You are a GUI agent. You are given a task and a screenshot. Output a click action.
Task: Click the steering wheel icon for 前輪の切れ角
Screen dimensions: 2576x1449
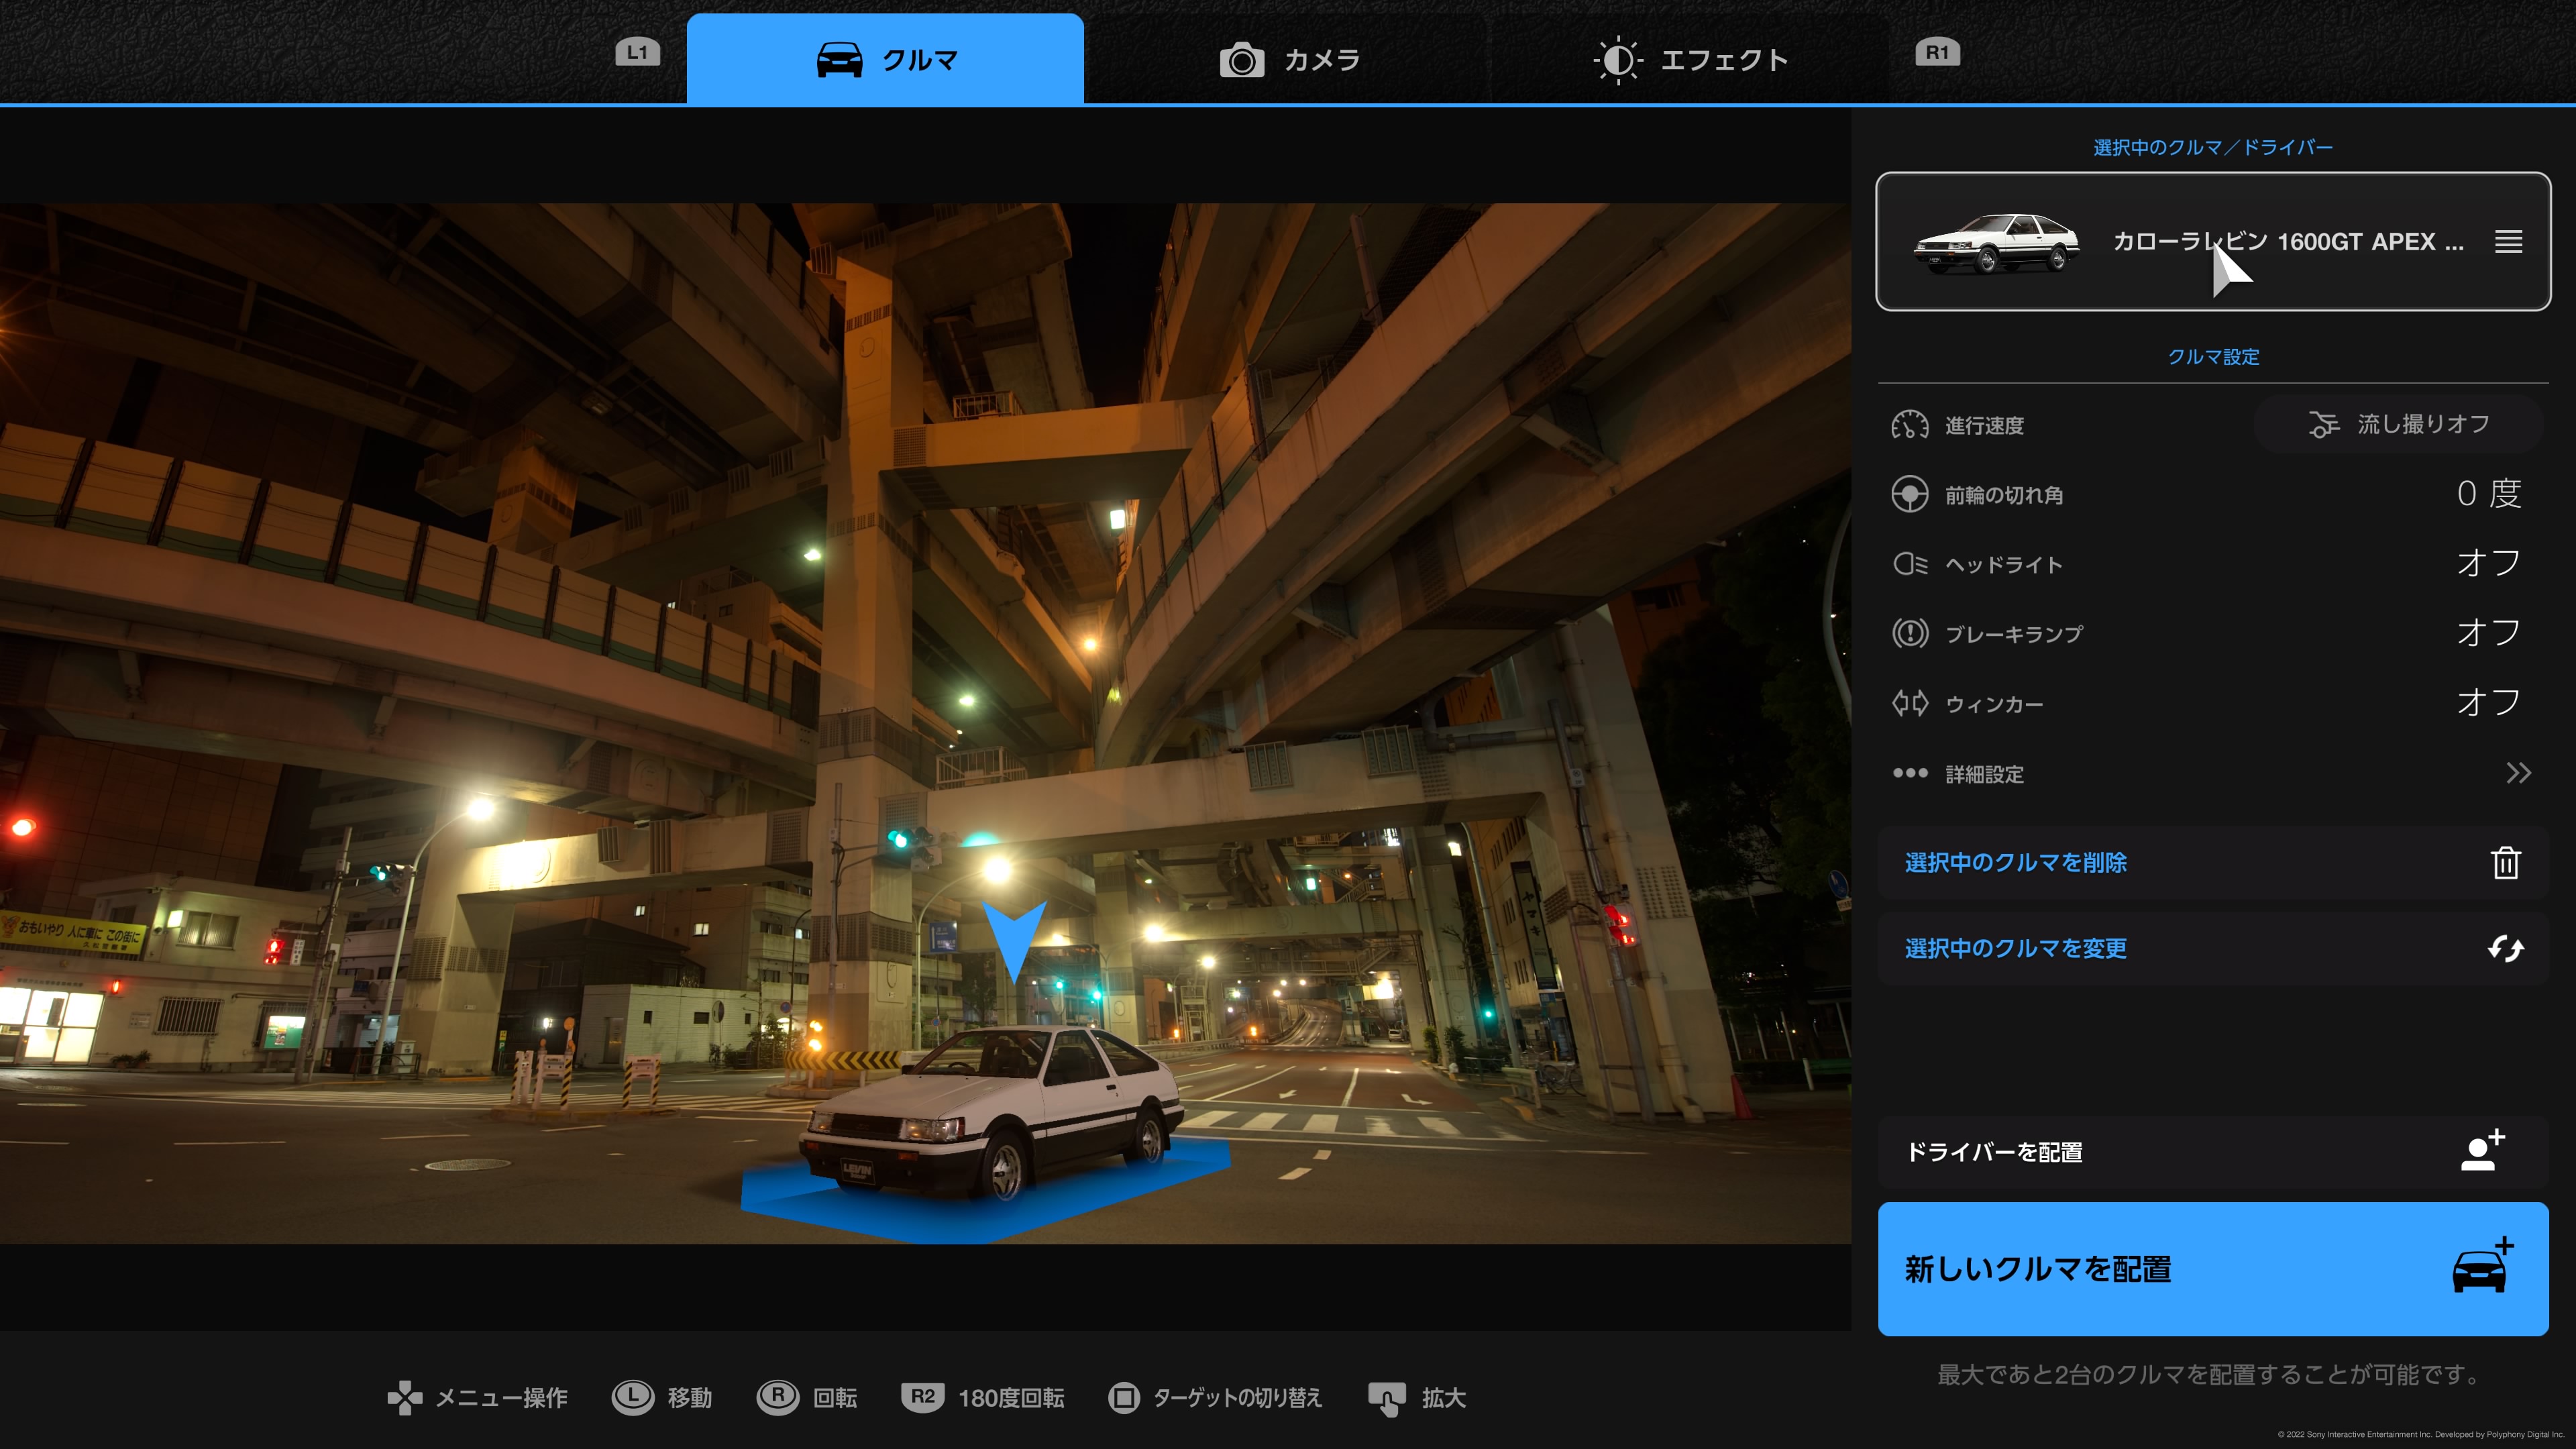click(1909, 495)
